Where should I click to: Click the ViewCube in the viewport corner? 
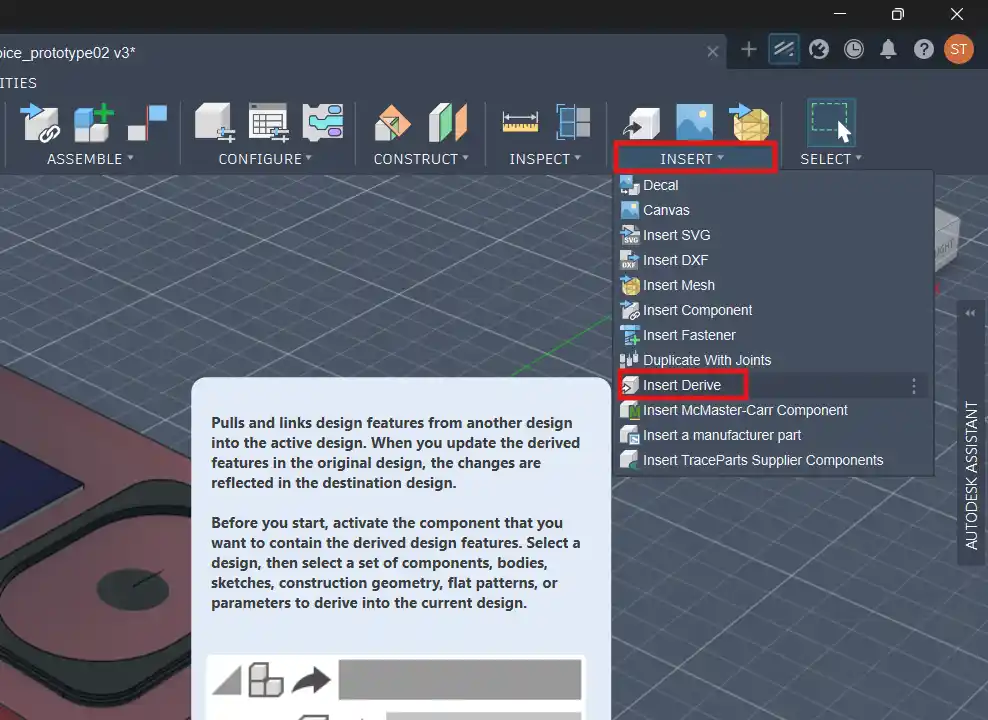(x=947, y=241)
